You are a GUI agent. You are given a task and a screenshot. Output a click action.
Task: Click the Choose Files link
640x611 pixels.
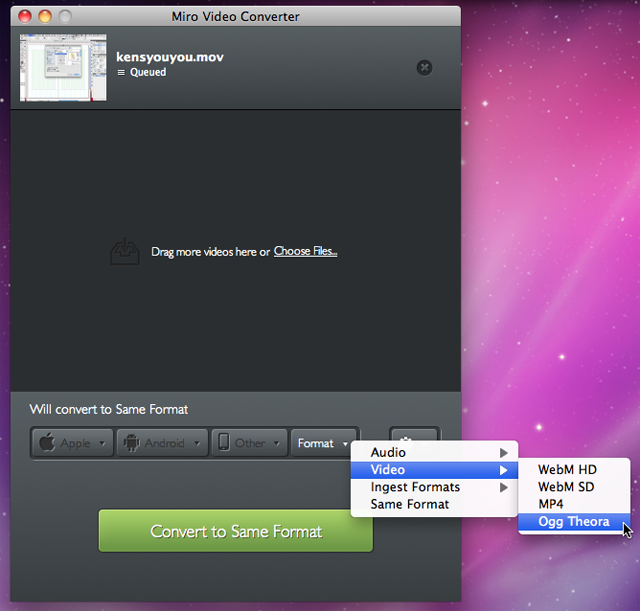pos(305,251)
